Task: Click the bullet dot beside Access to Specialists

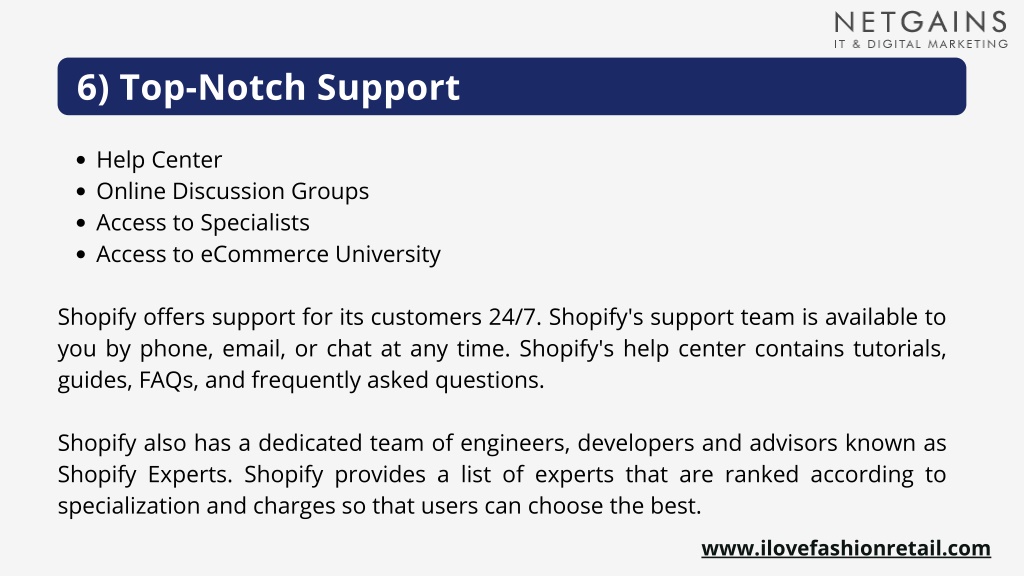Action: [81, 223]
